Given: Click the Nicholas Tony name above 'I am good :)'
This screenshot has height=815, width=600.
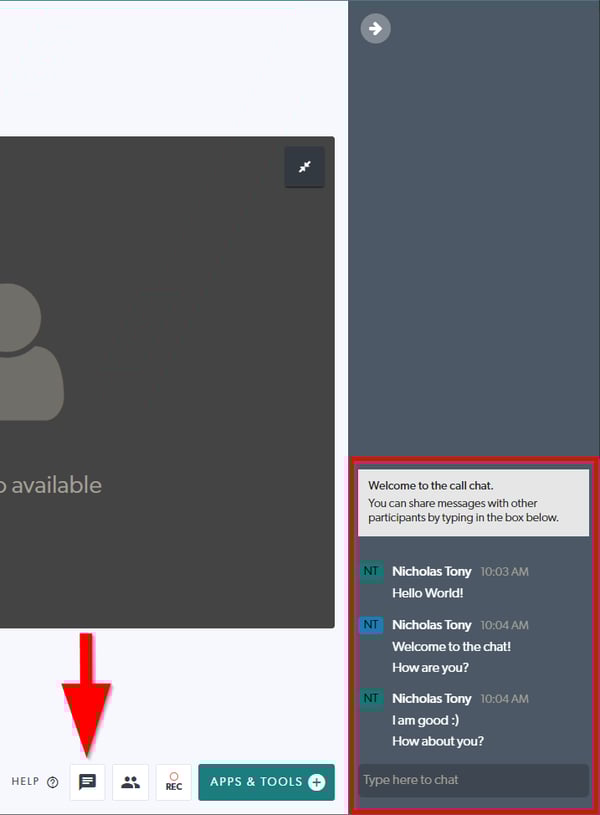Looking at the screenshot, I should [432, 699].
